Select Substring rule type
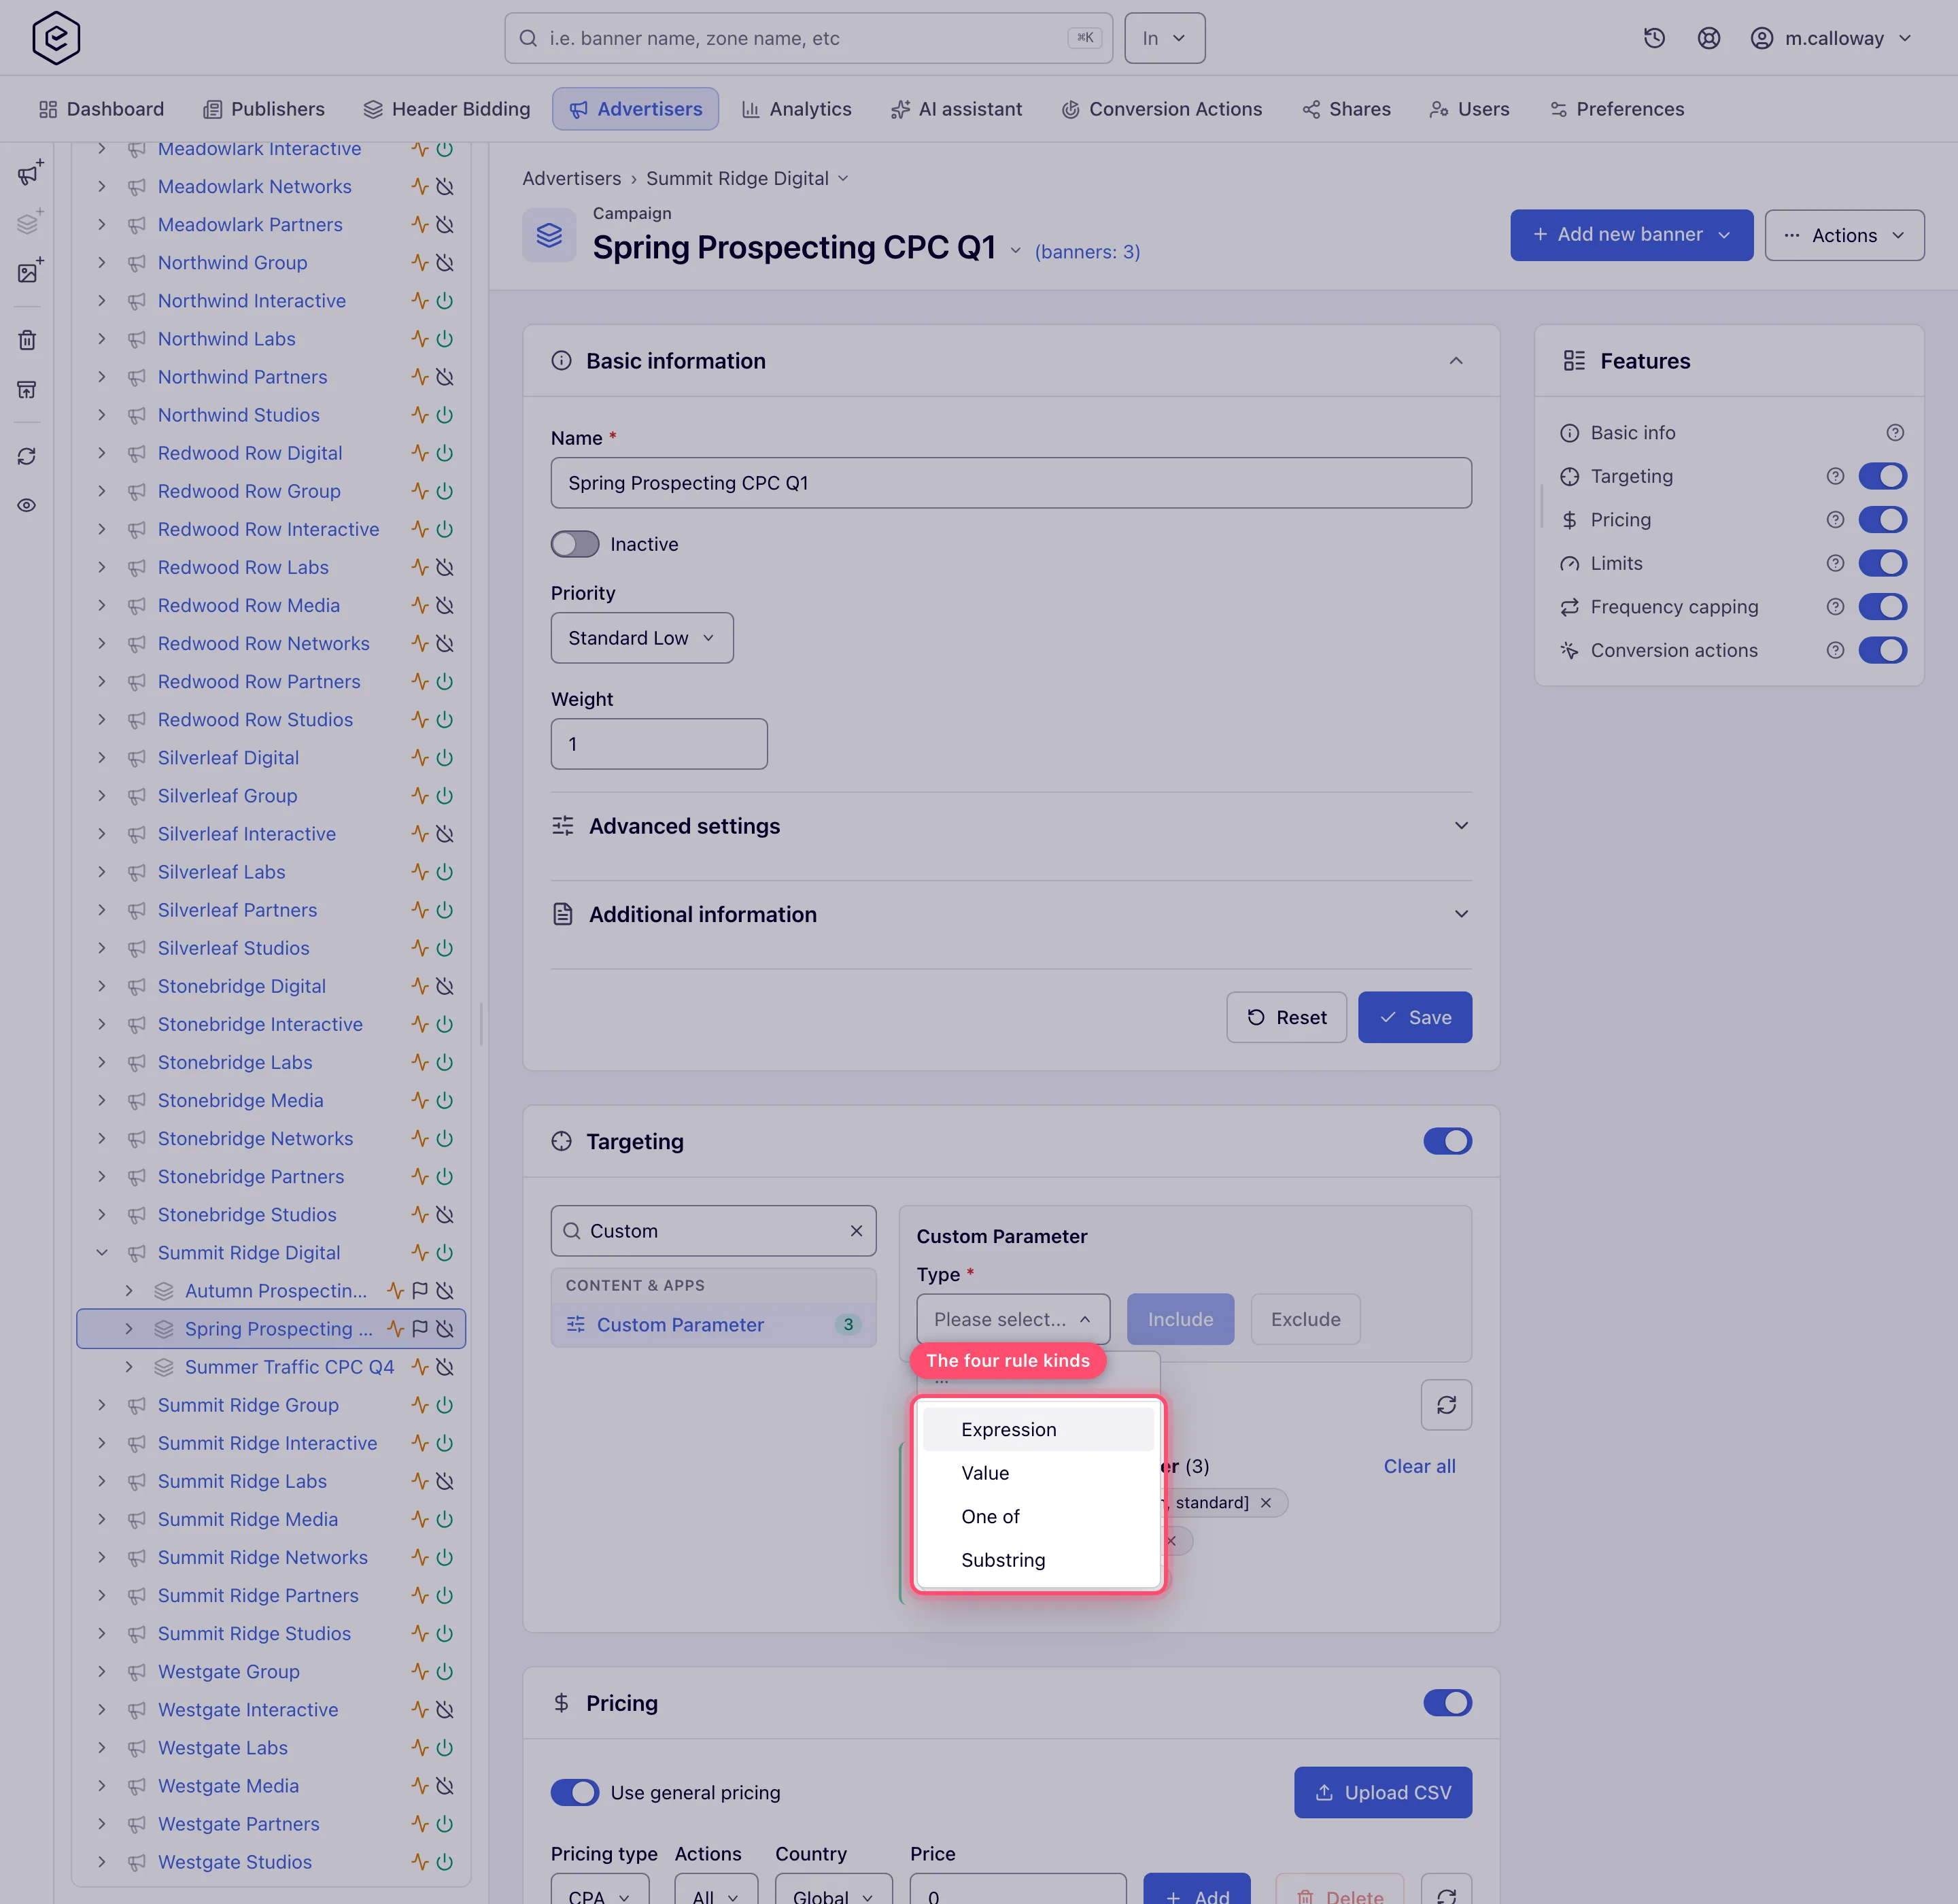The width and height of the screenshot is (1958, 1904). 1038,1560
